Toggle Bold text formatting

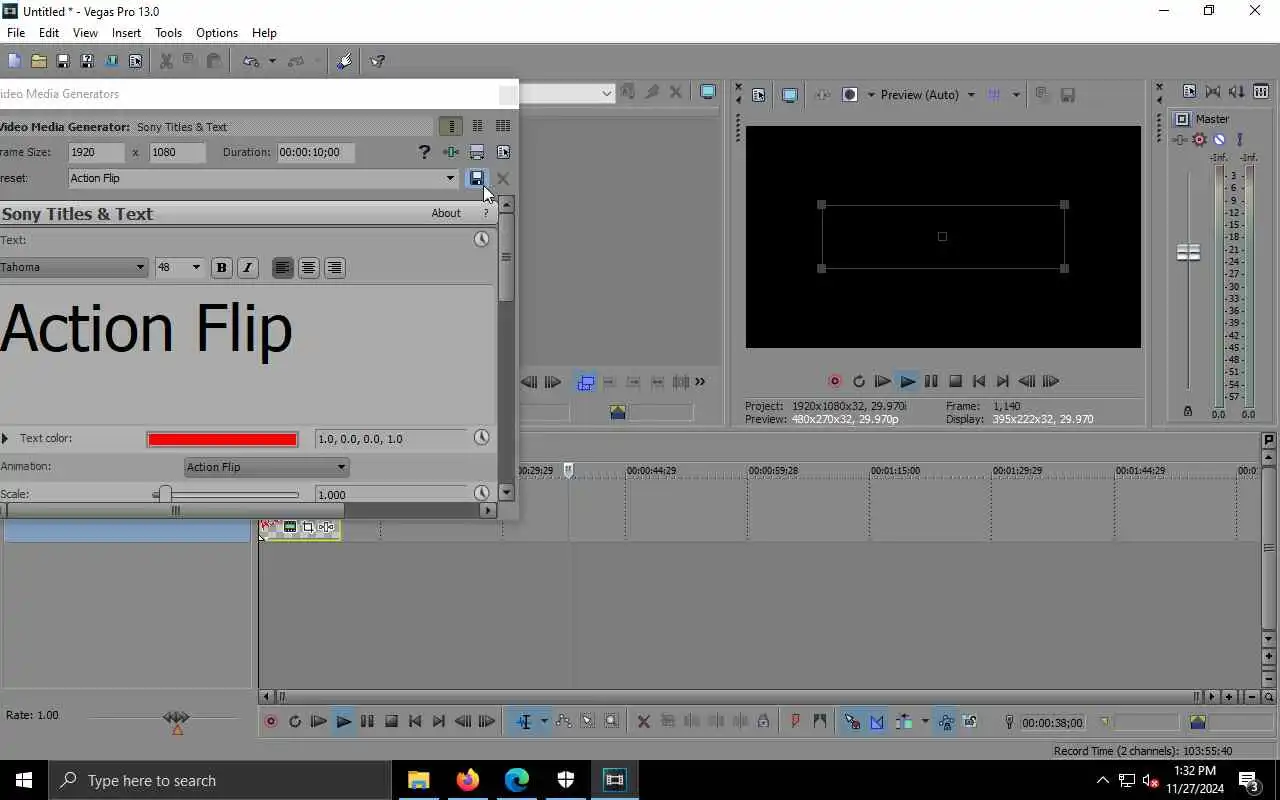222,267
